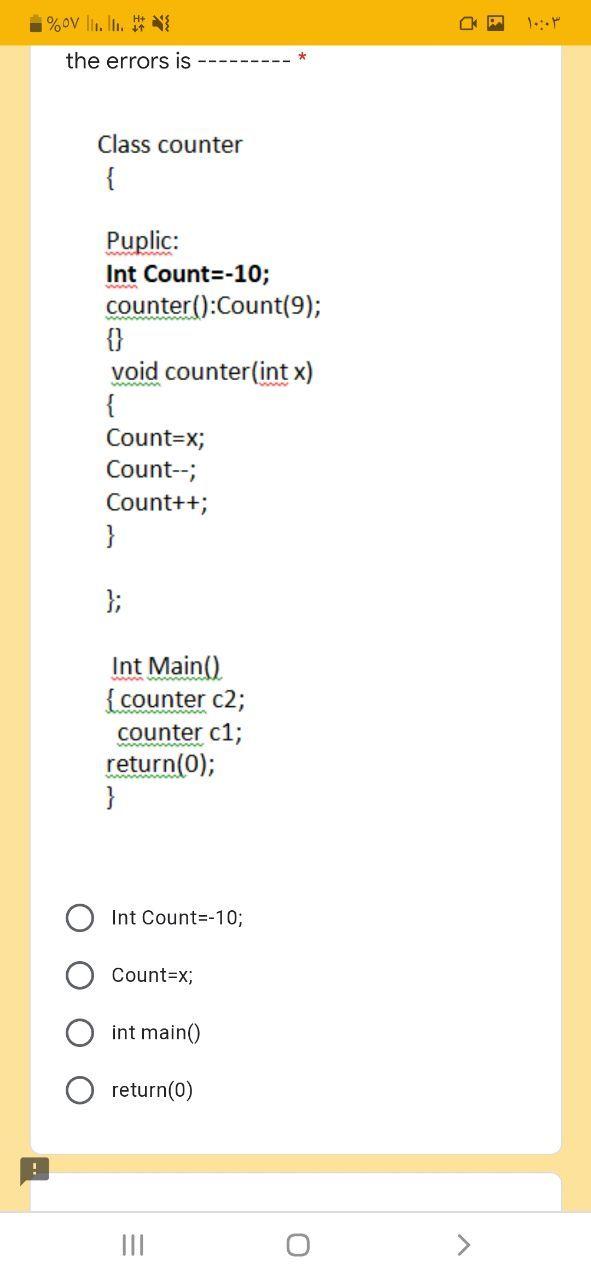Tap the required field asterisk on the question
Image resolution: width=591 pixels, height=1280 pixels.
(303, 58)
